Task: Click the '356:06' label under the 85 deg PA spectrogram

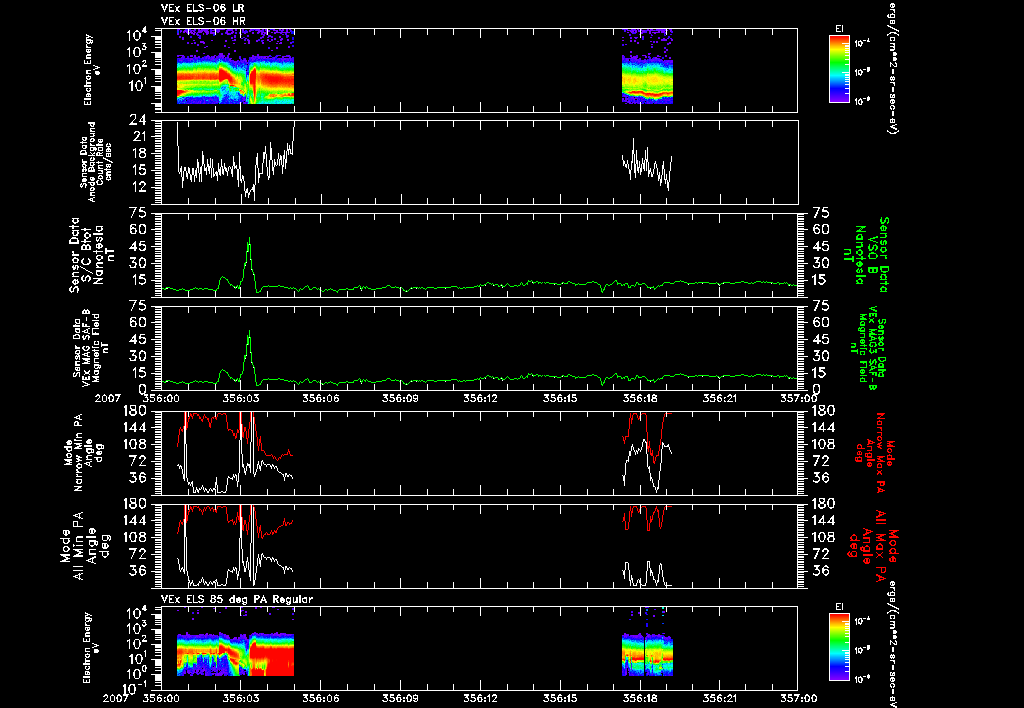Action: click(321, 698)
